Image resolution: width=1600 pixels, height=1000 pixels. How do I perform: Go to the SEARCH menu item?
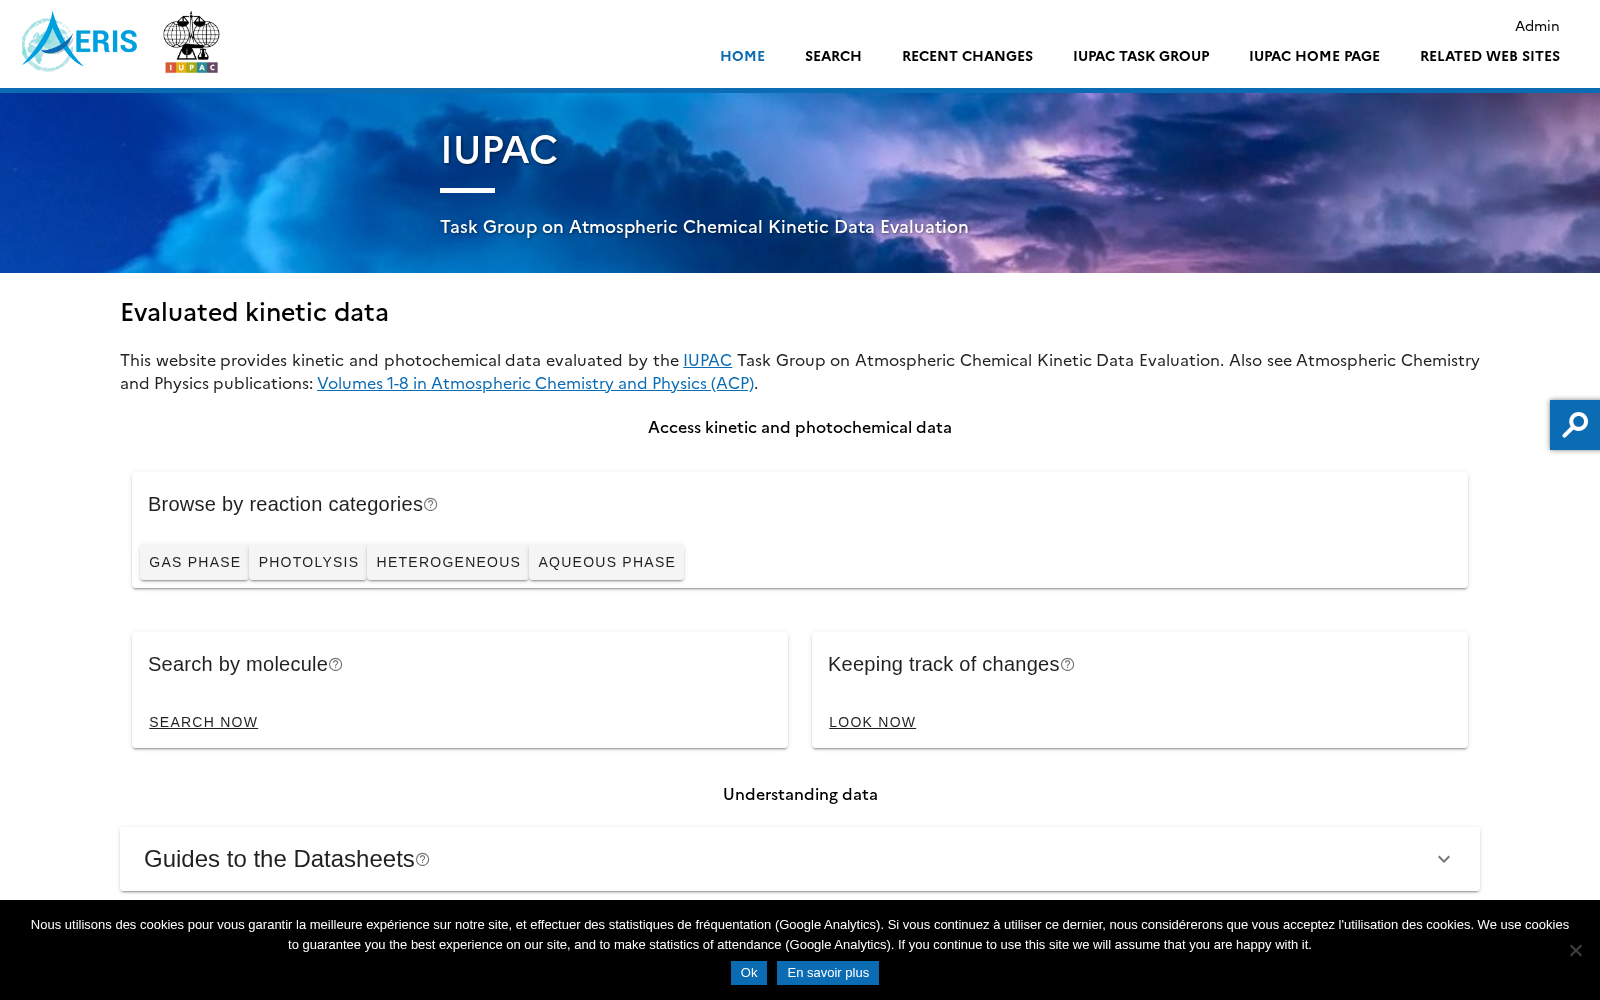833,56
